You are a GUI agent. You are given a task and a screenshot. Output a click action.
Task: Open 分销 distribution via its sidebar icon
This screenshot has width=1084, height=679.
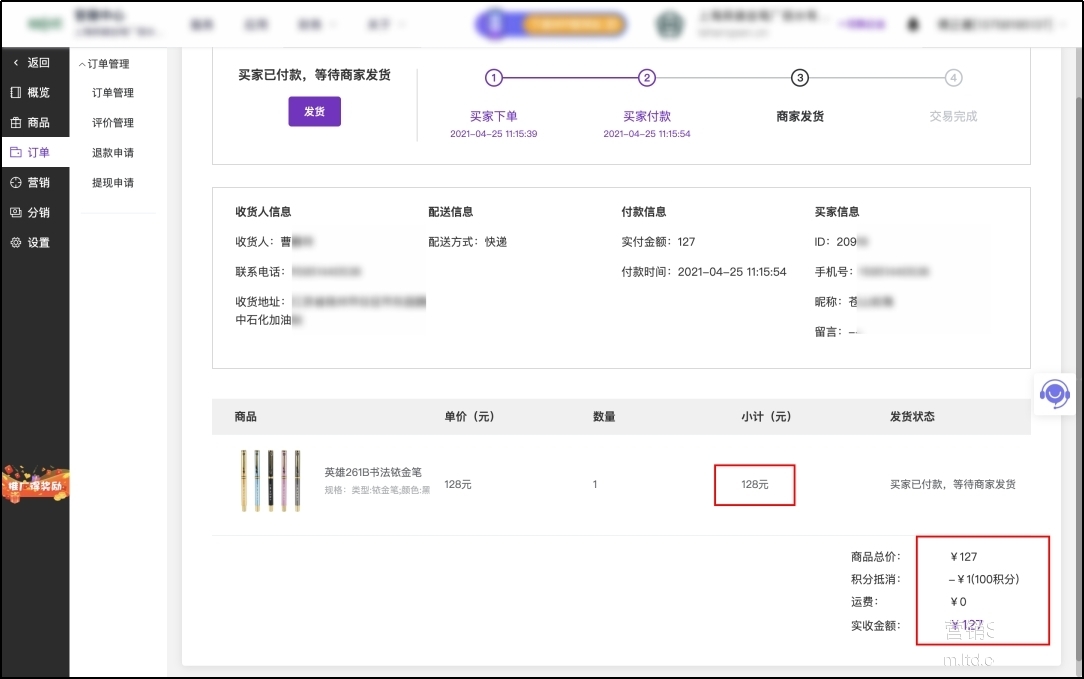tap(14, 212)
